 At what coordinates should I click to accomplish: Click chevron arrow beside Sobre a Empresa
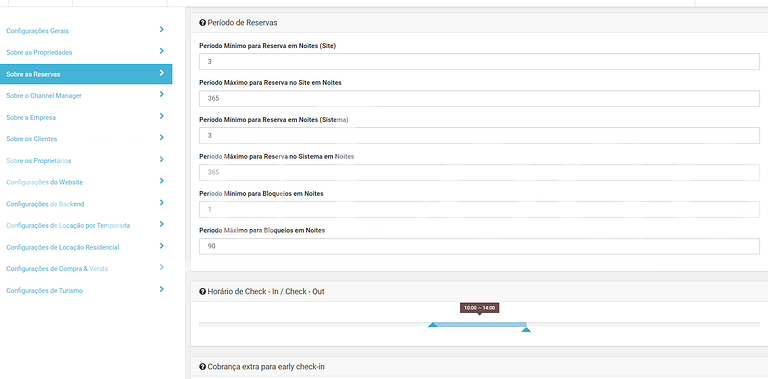(x=162, y=116)
